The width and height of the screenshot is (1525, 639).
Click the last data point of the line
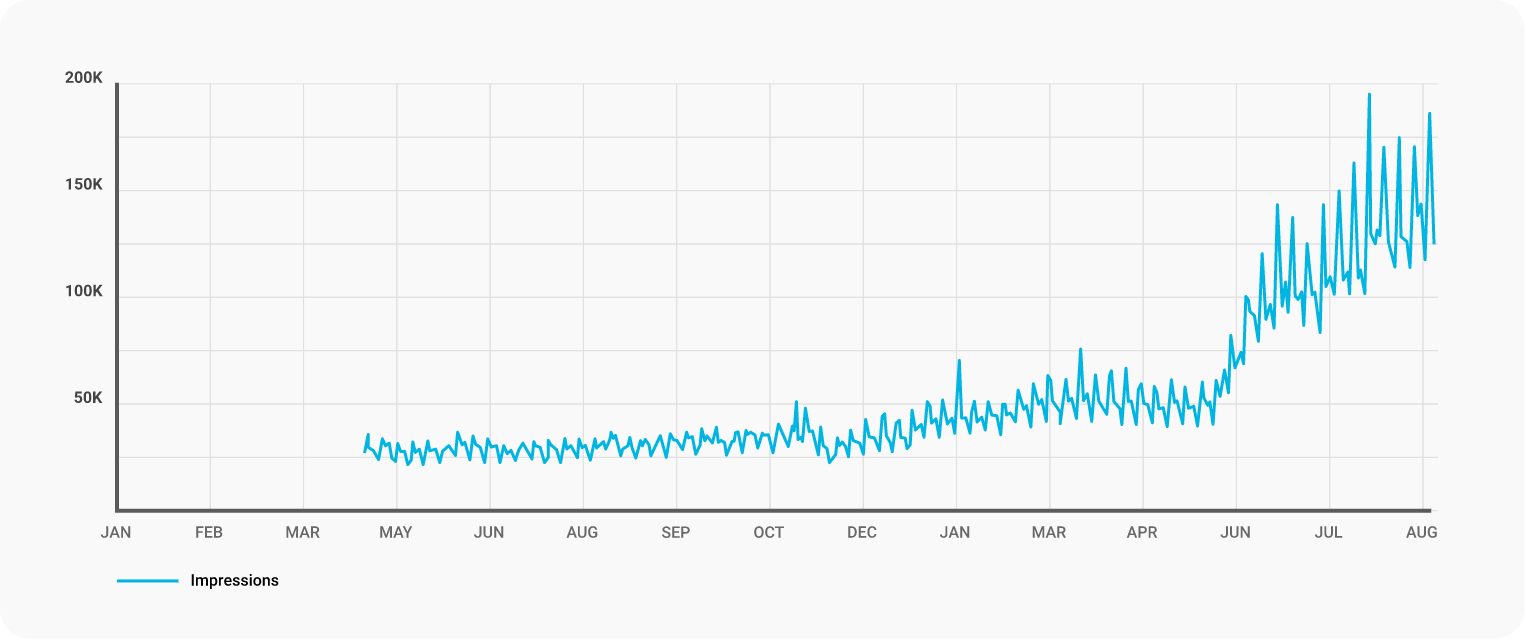tap(1434, 243)
